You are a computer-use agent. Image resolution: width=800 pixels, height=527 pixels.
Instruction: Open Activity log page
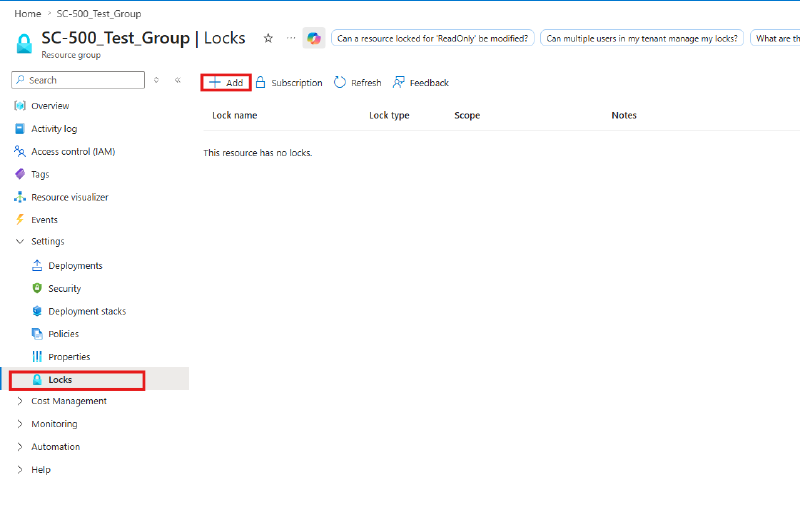pos(54,129)
